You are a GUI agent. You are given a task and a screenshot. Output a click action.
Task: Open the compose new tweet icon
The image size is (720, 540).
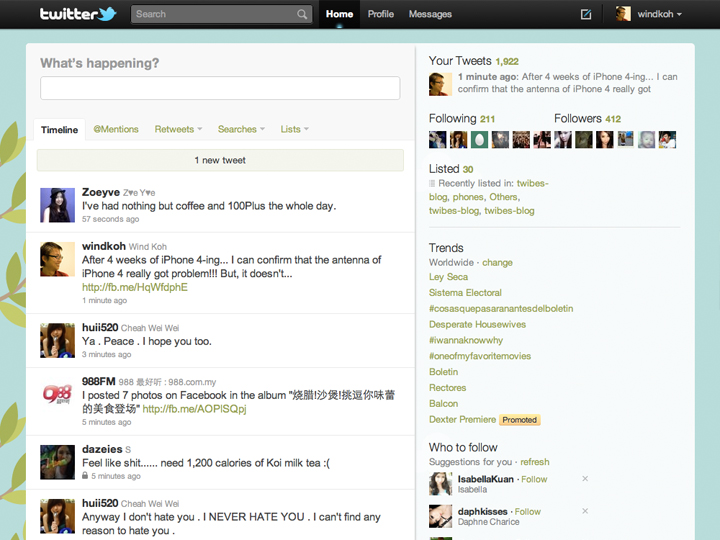click(586, 14)
